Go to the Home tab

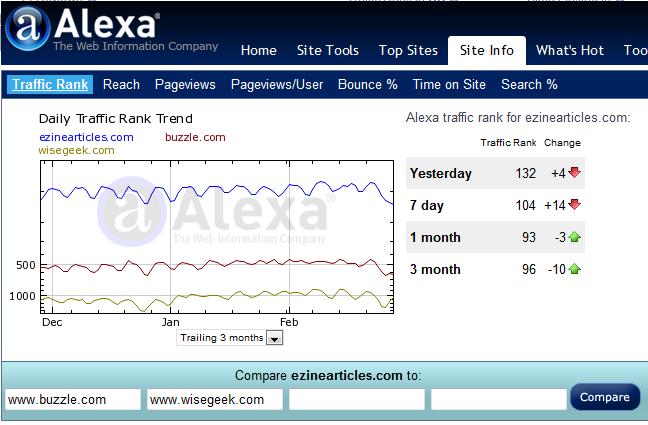(x=259, y=50)
